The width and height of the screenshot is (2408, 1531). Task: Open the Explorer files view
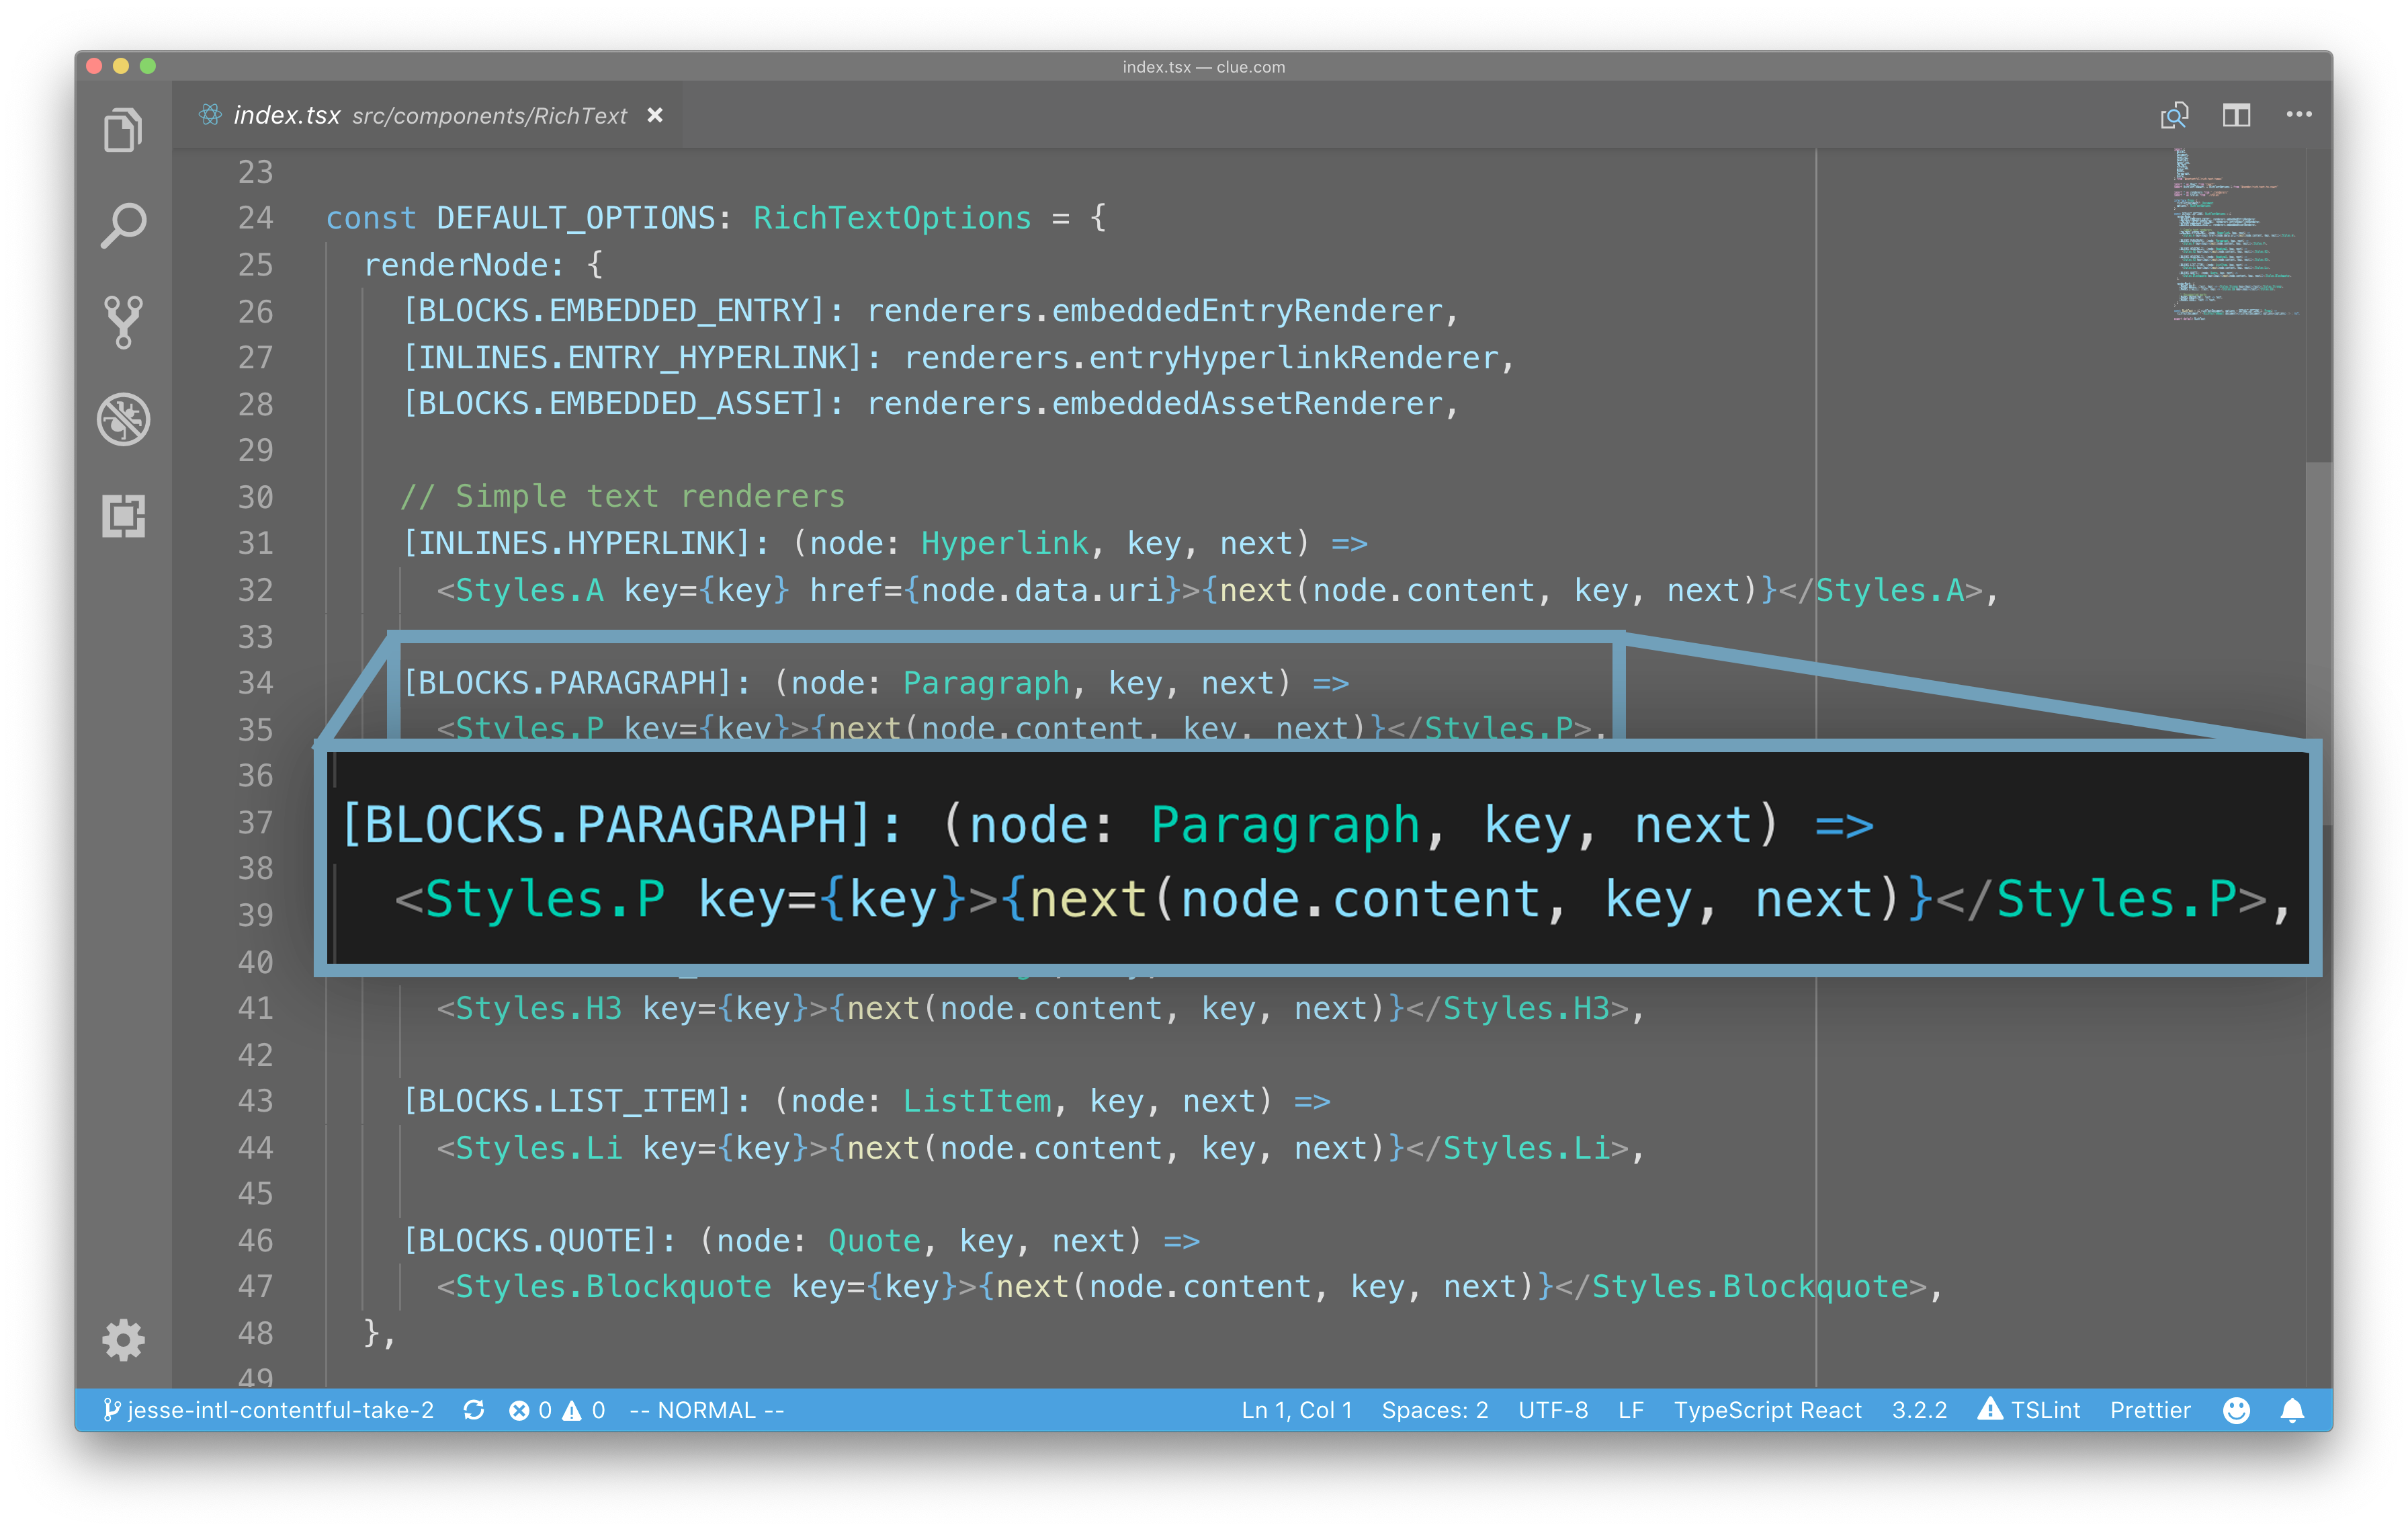pyautogui.click(x=123, y=131)
